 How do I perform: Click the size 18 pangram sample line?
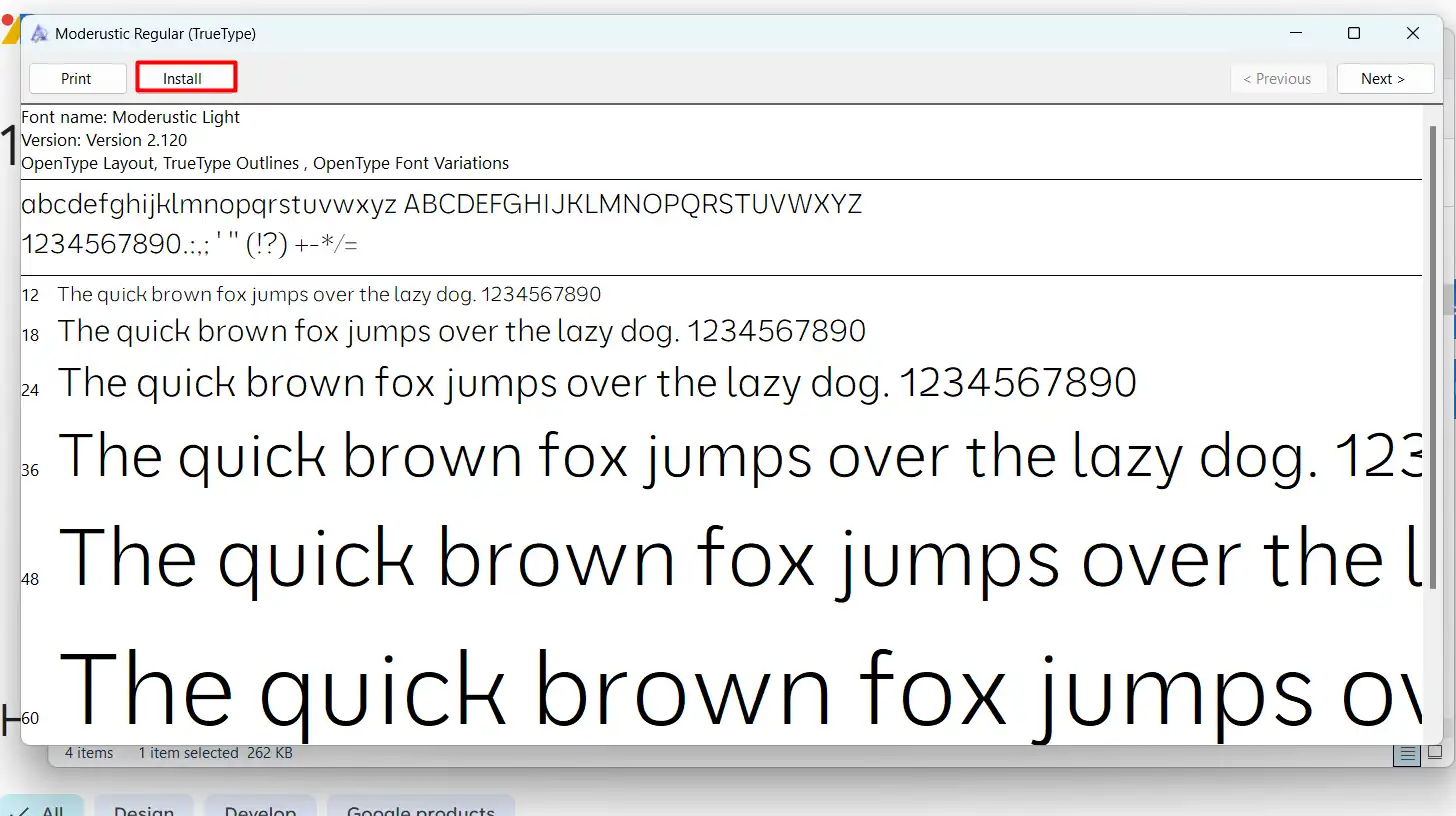point(462,331)
